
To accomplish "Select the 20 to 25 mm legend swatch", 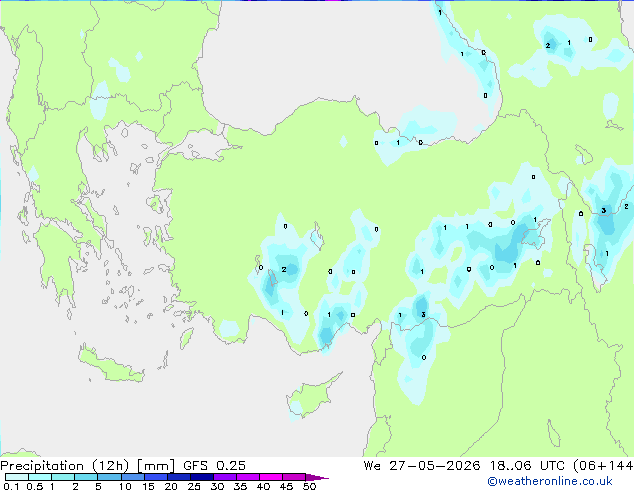I will [179, 477].
